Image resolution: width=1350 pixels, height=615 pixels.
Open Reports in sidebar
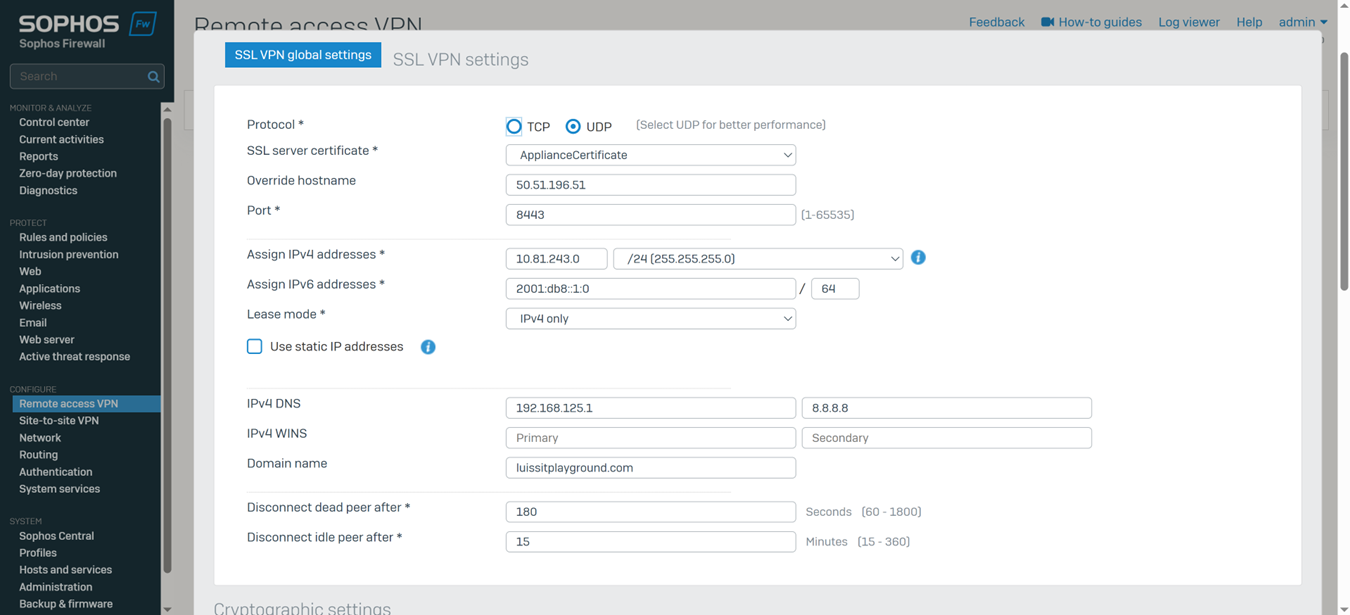point(38,157)
